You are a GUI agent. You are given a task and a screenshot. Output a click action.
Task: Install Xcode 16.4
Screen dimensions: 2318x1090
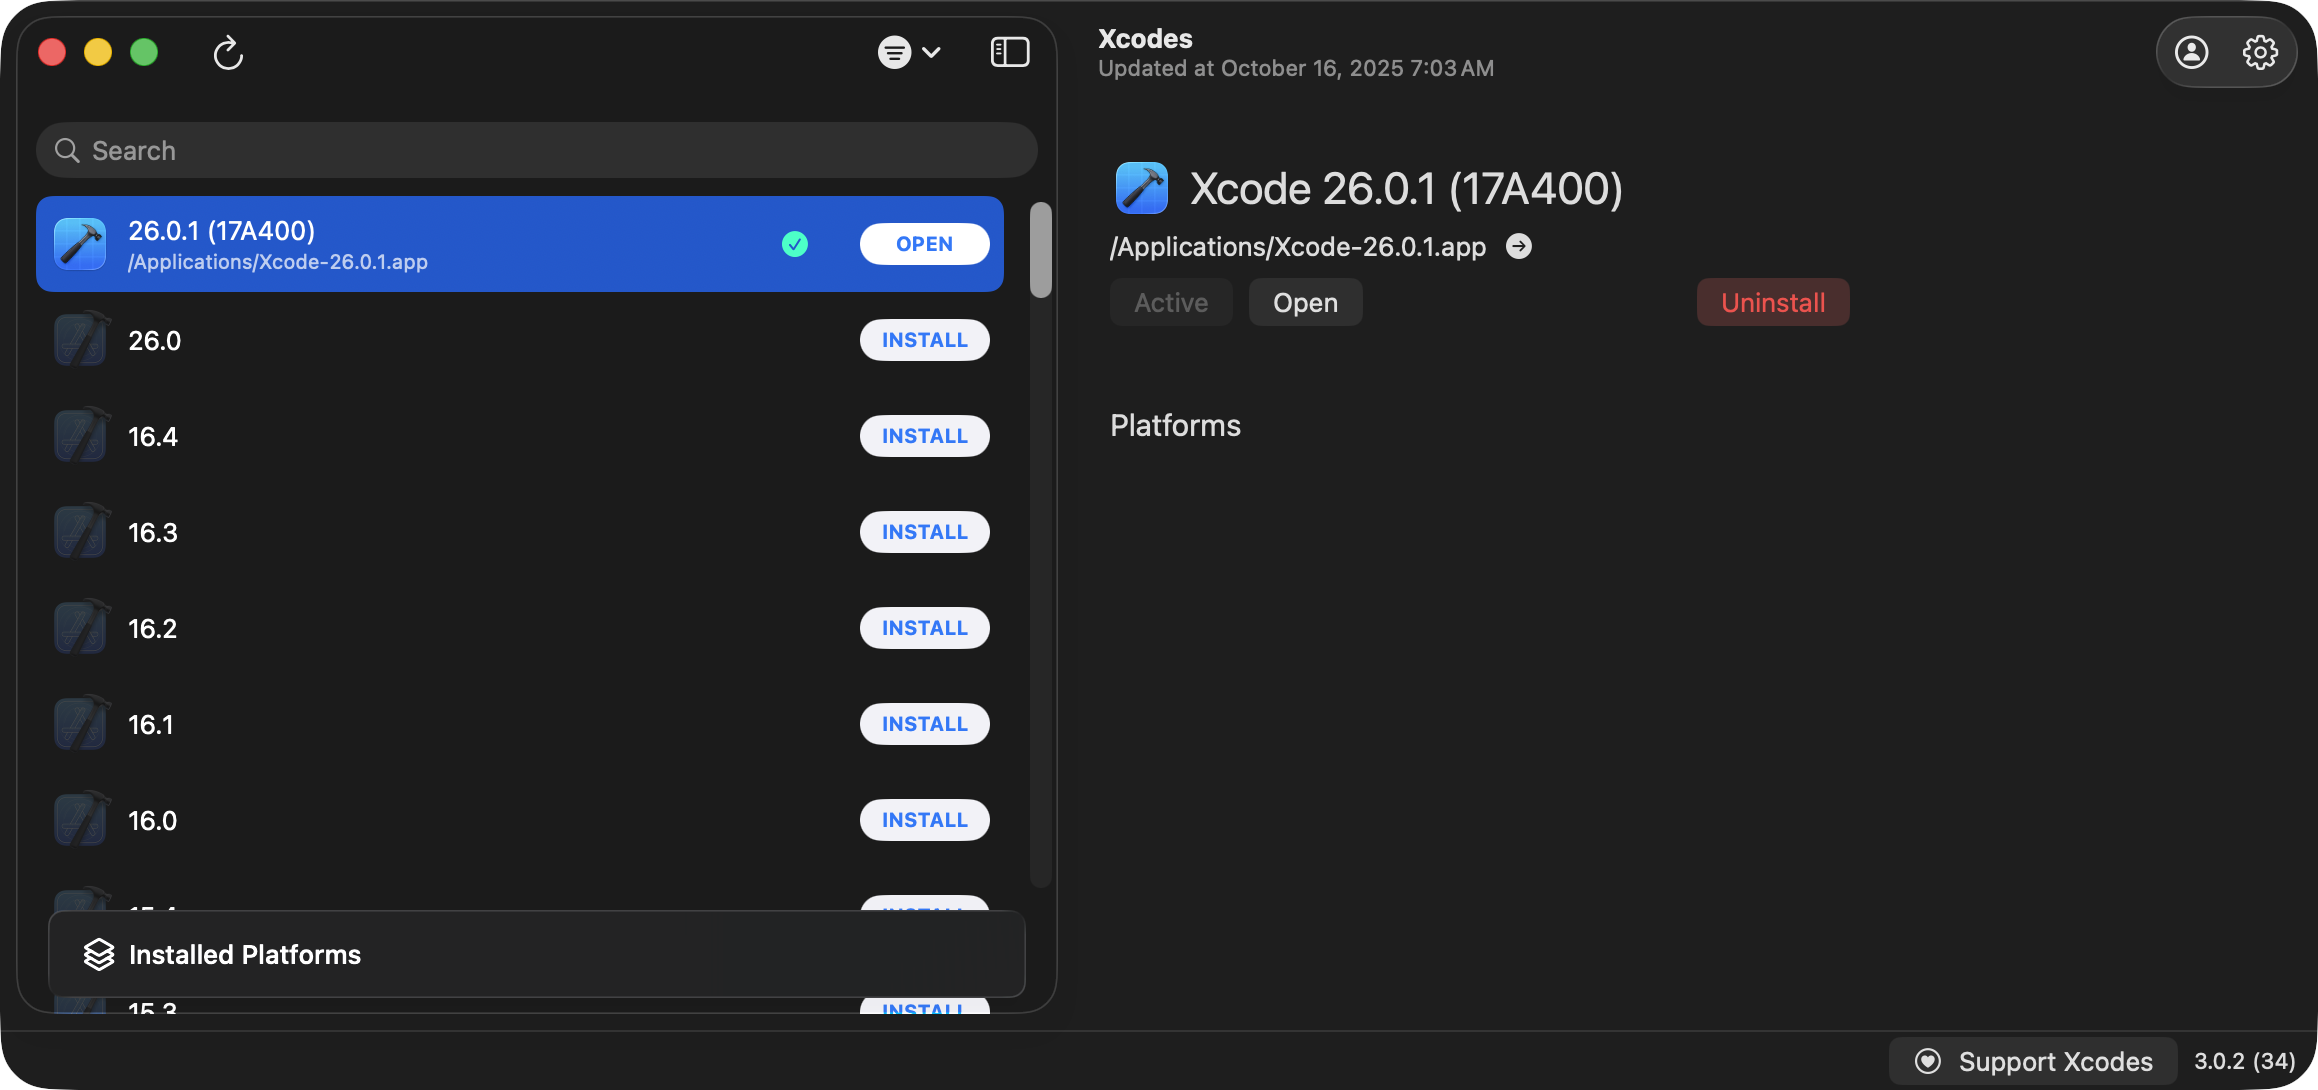pos(924,436)
